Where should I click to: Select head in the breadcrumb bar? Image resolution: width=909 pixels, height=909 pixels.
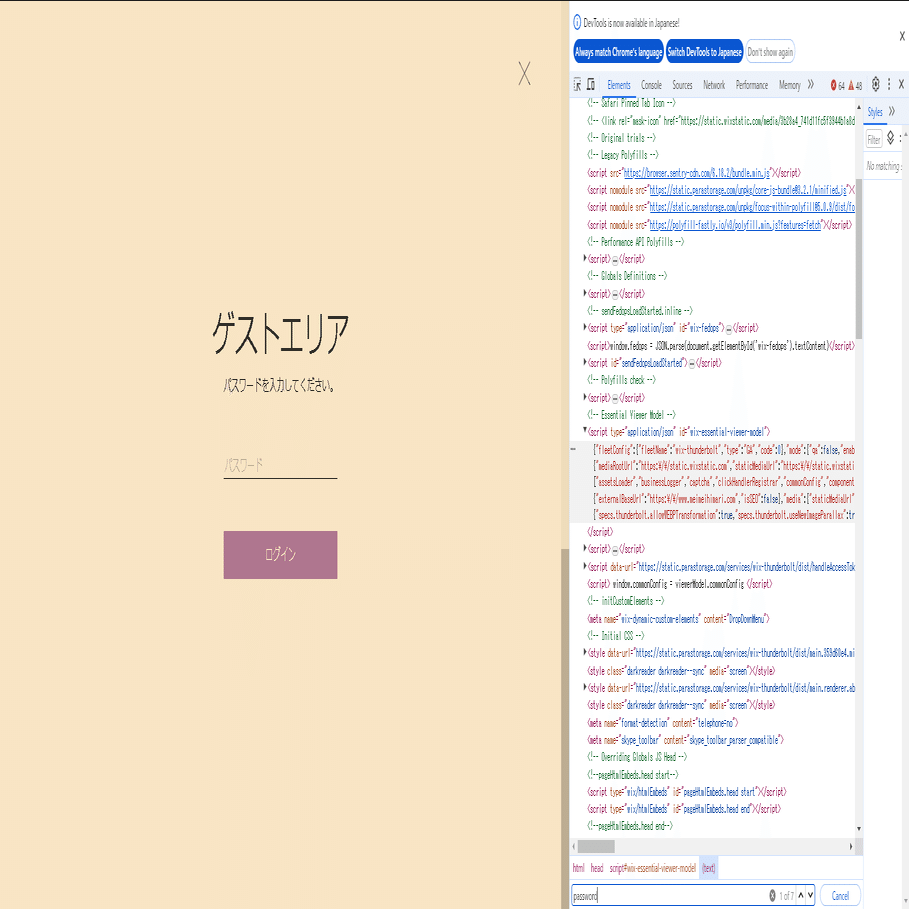point(597,868)
